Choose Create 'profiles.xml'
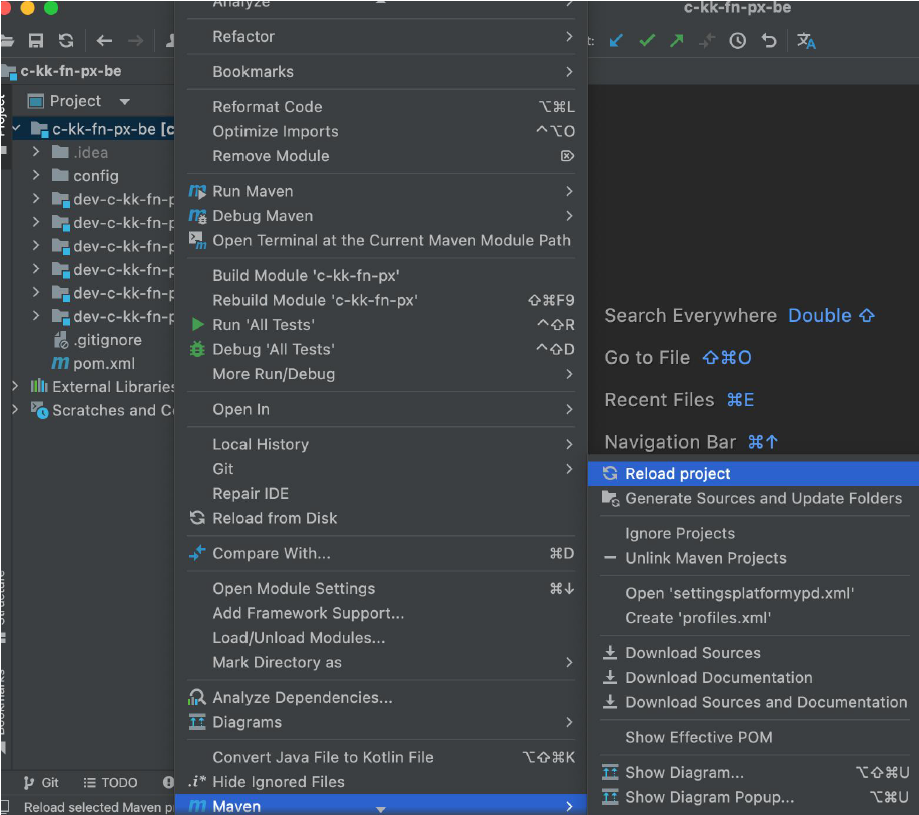This screenshot has height=815, width=919. coord(753,618)
